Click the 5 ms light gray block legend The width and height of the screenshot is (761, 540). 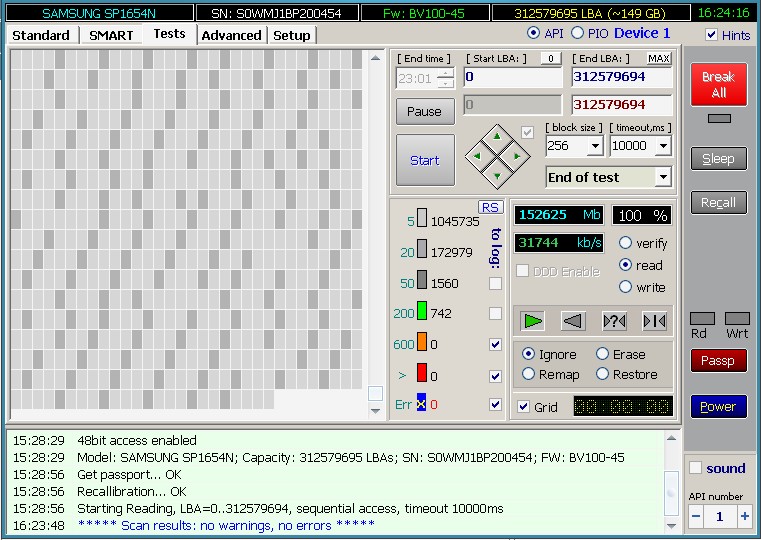click(x=422, y=218)
